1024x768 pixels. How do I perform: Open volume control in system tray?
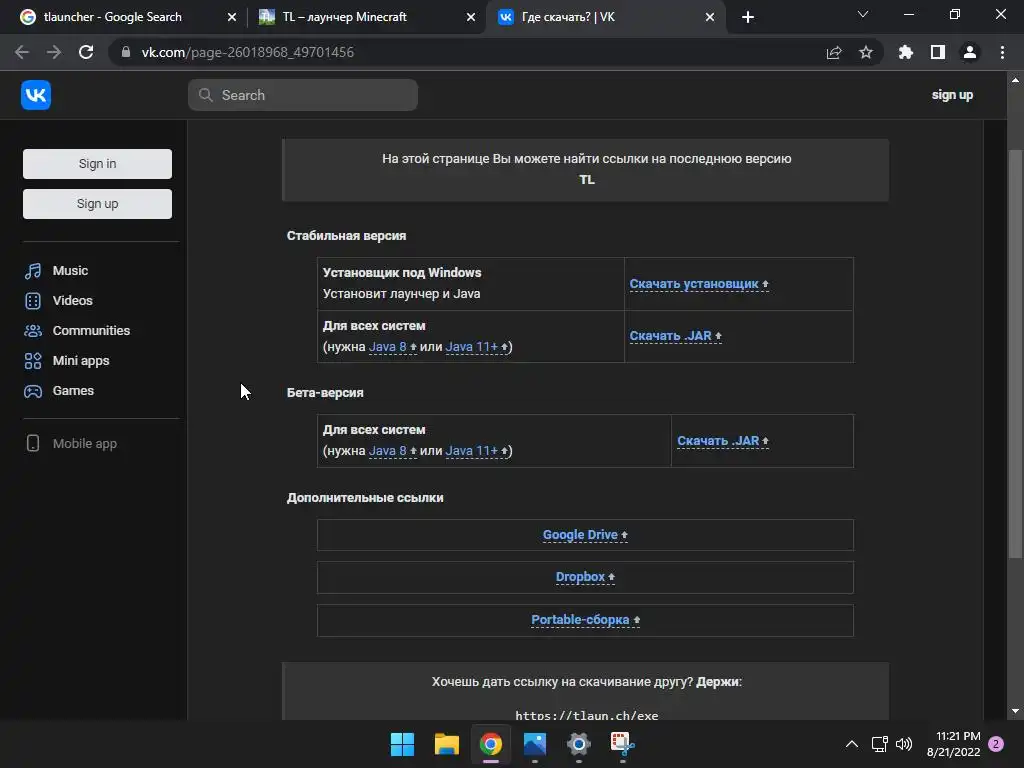tap(904, 744)
